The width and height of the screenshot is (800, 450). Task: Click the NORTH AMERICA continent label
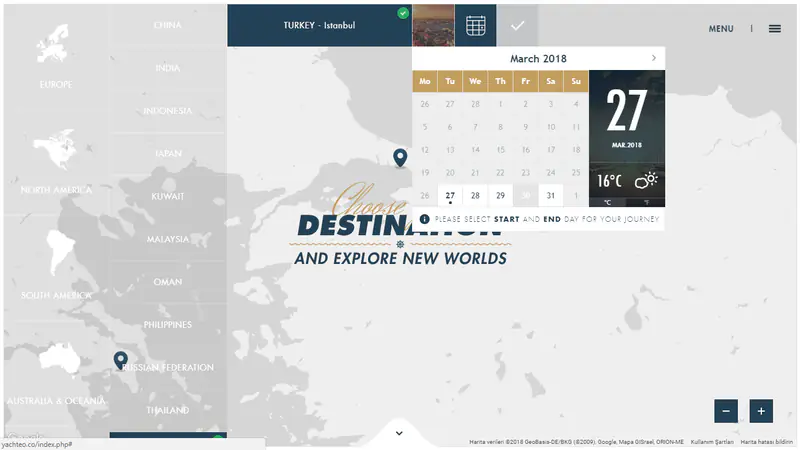[x=56, y=190]
